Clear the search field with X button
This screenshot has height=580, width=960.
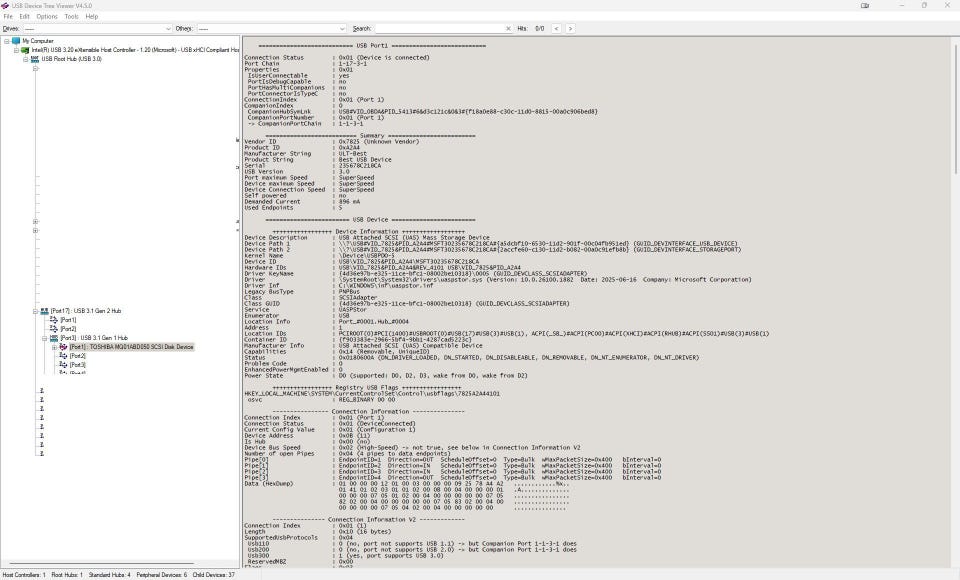(x=508, y=29)
